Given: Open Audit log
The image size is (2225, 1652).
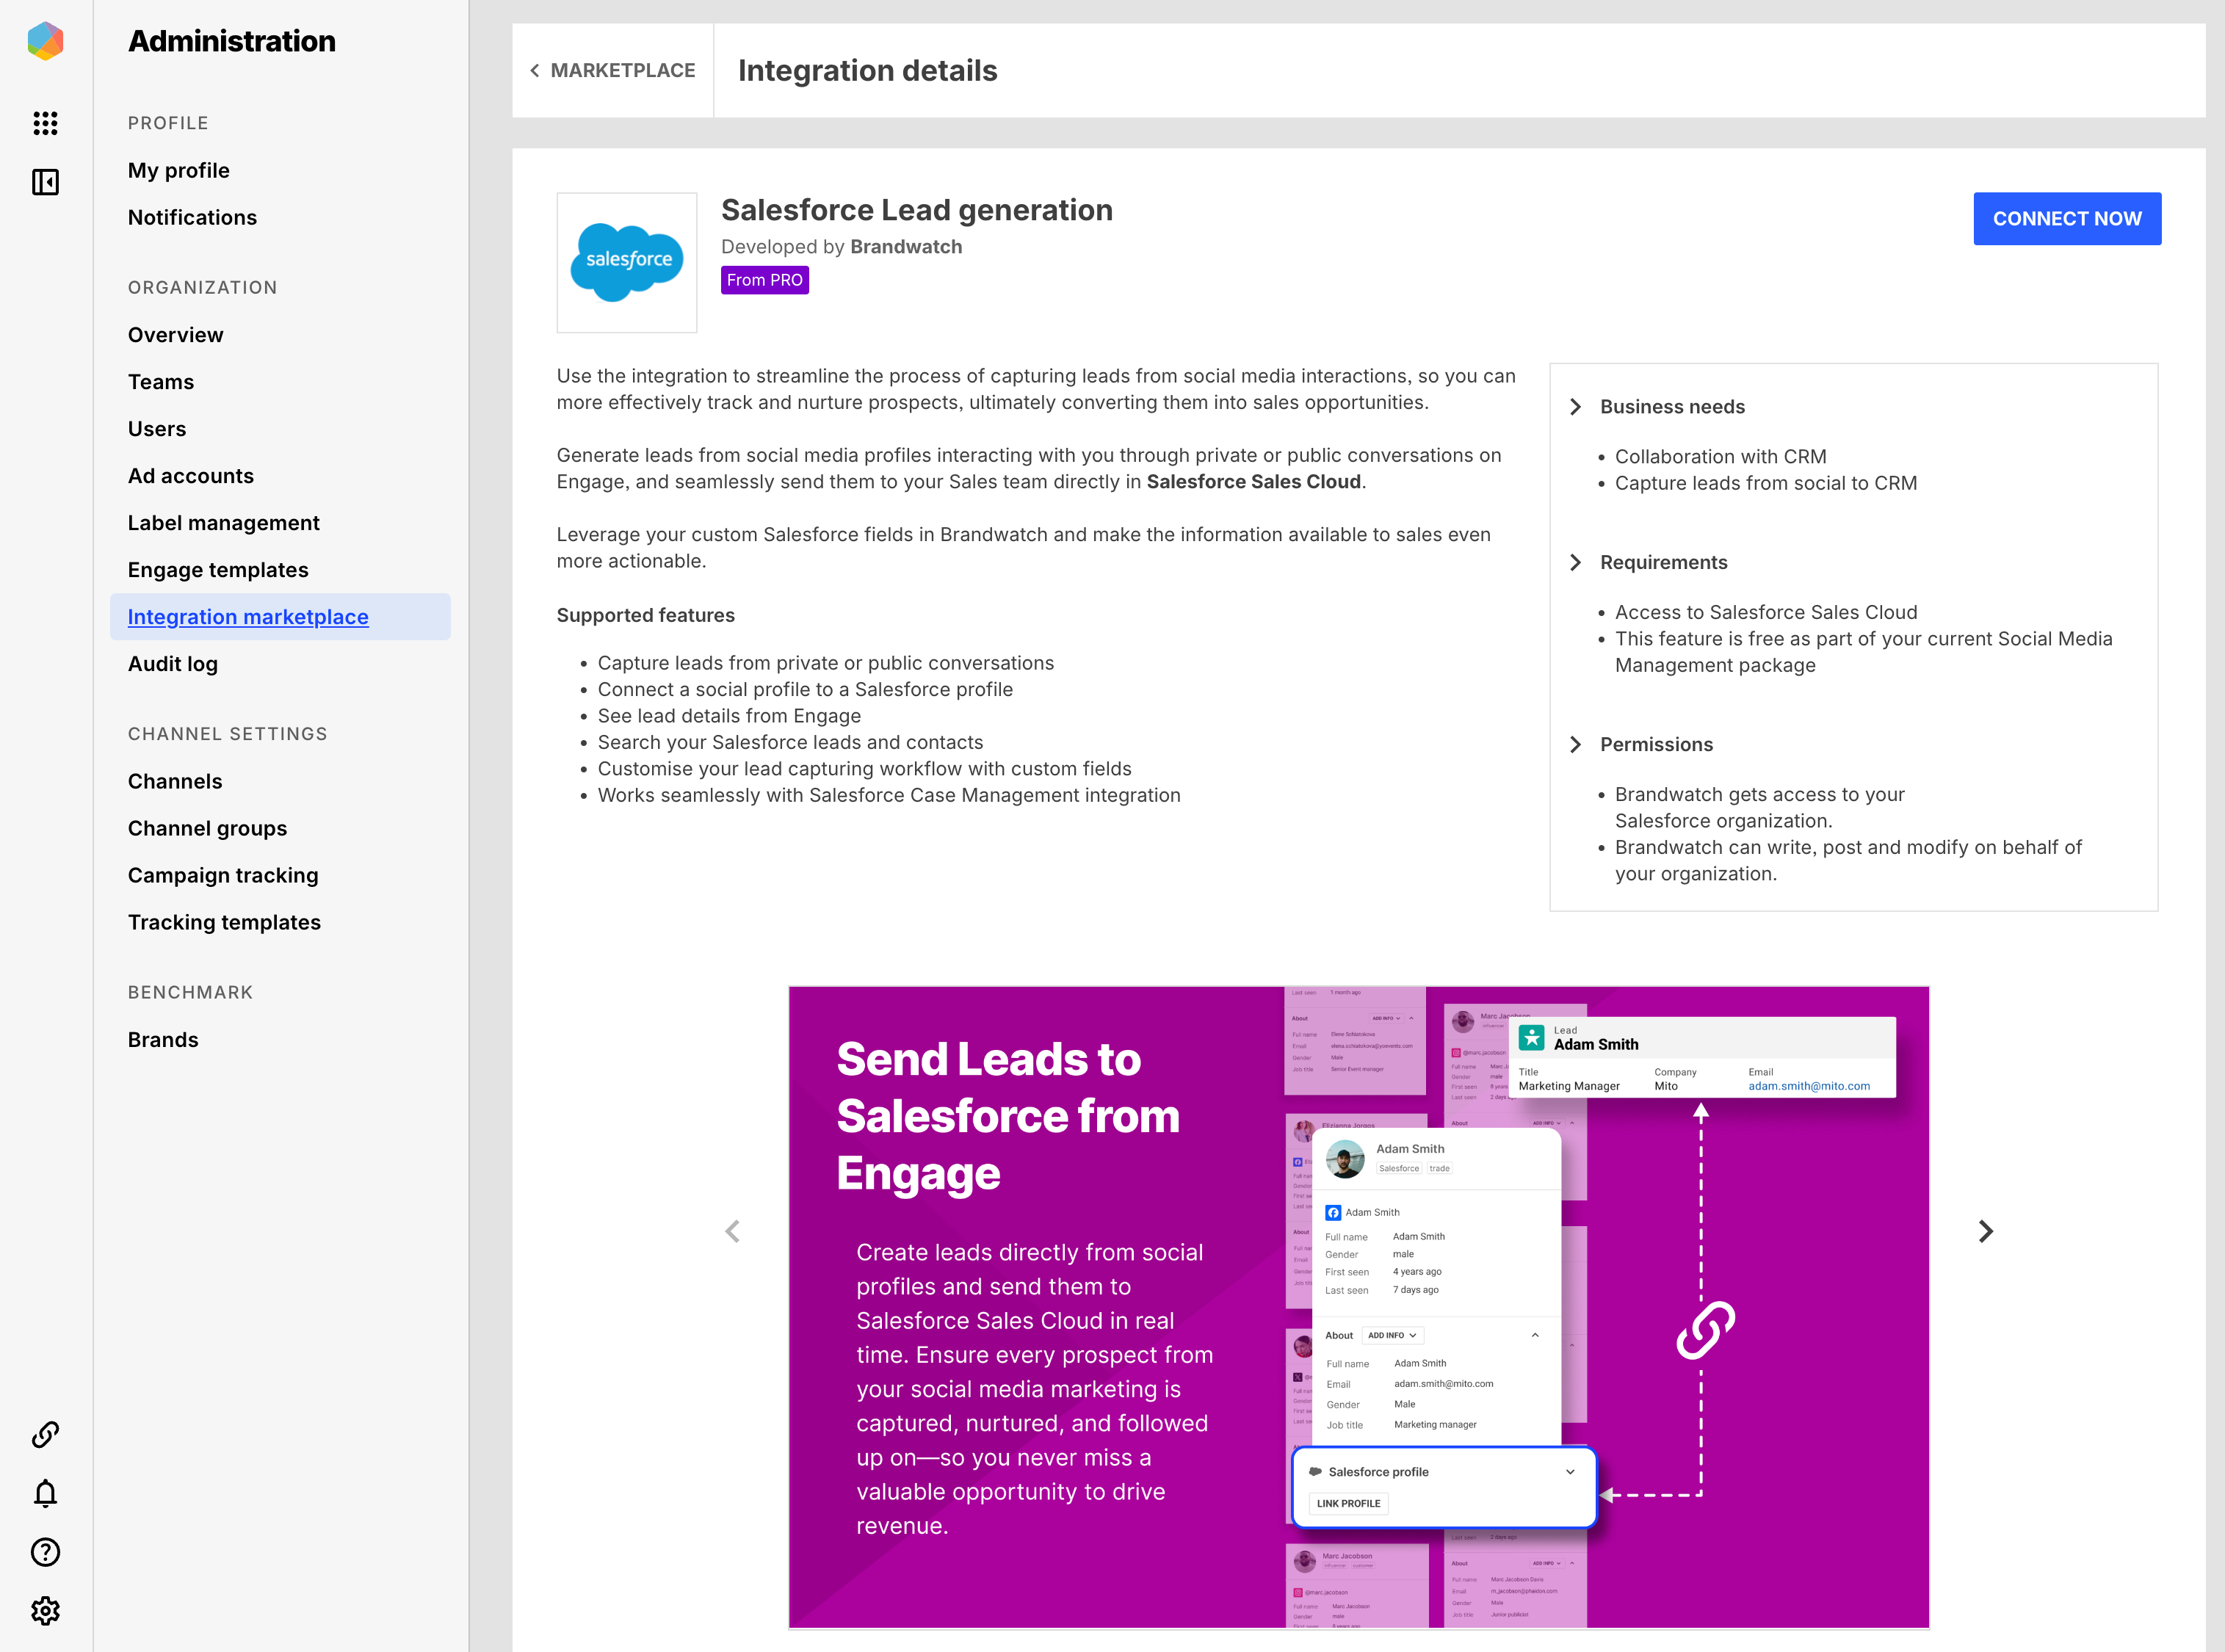Looking at the screenshot, I should pos(173,664).
